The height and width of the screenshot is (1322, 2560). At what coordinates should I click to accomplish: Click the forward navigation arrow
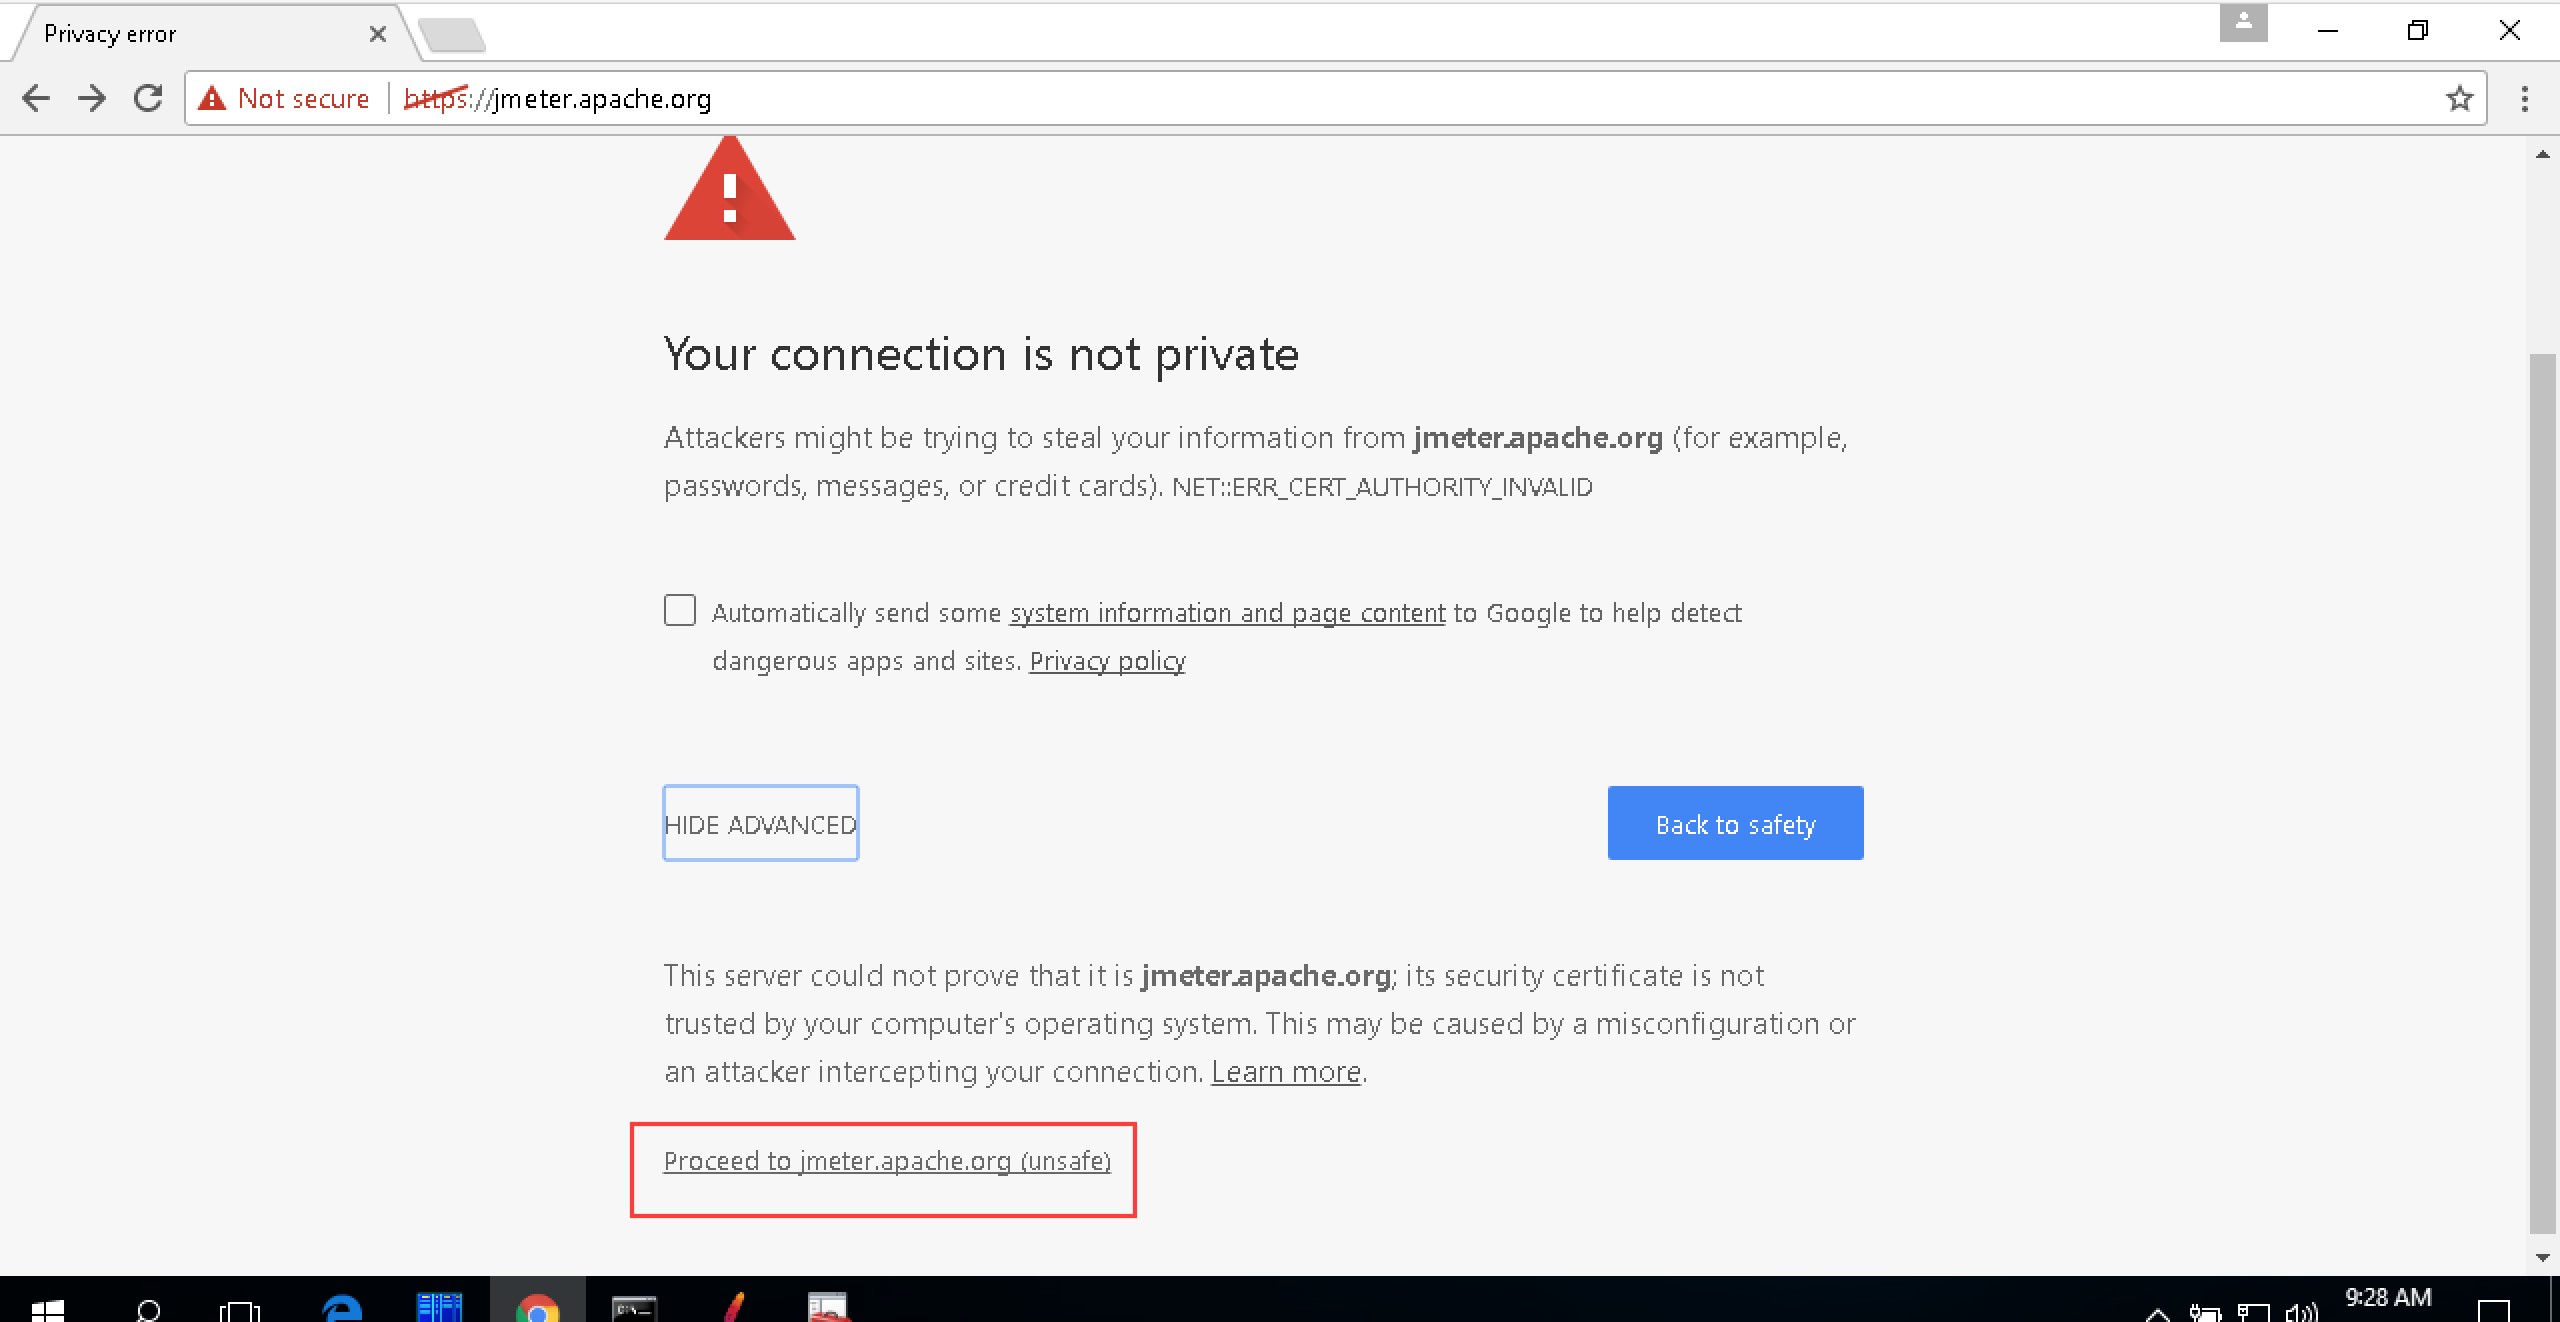tap(92, 98)
